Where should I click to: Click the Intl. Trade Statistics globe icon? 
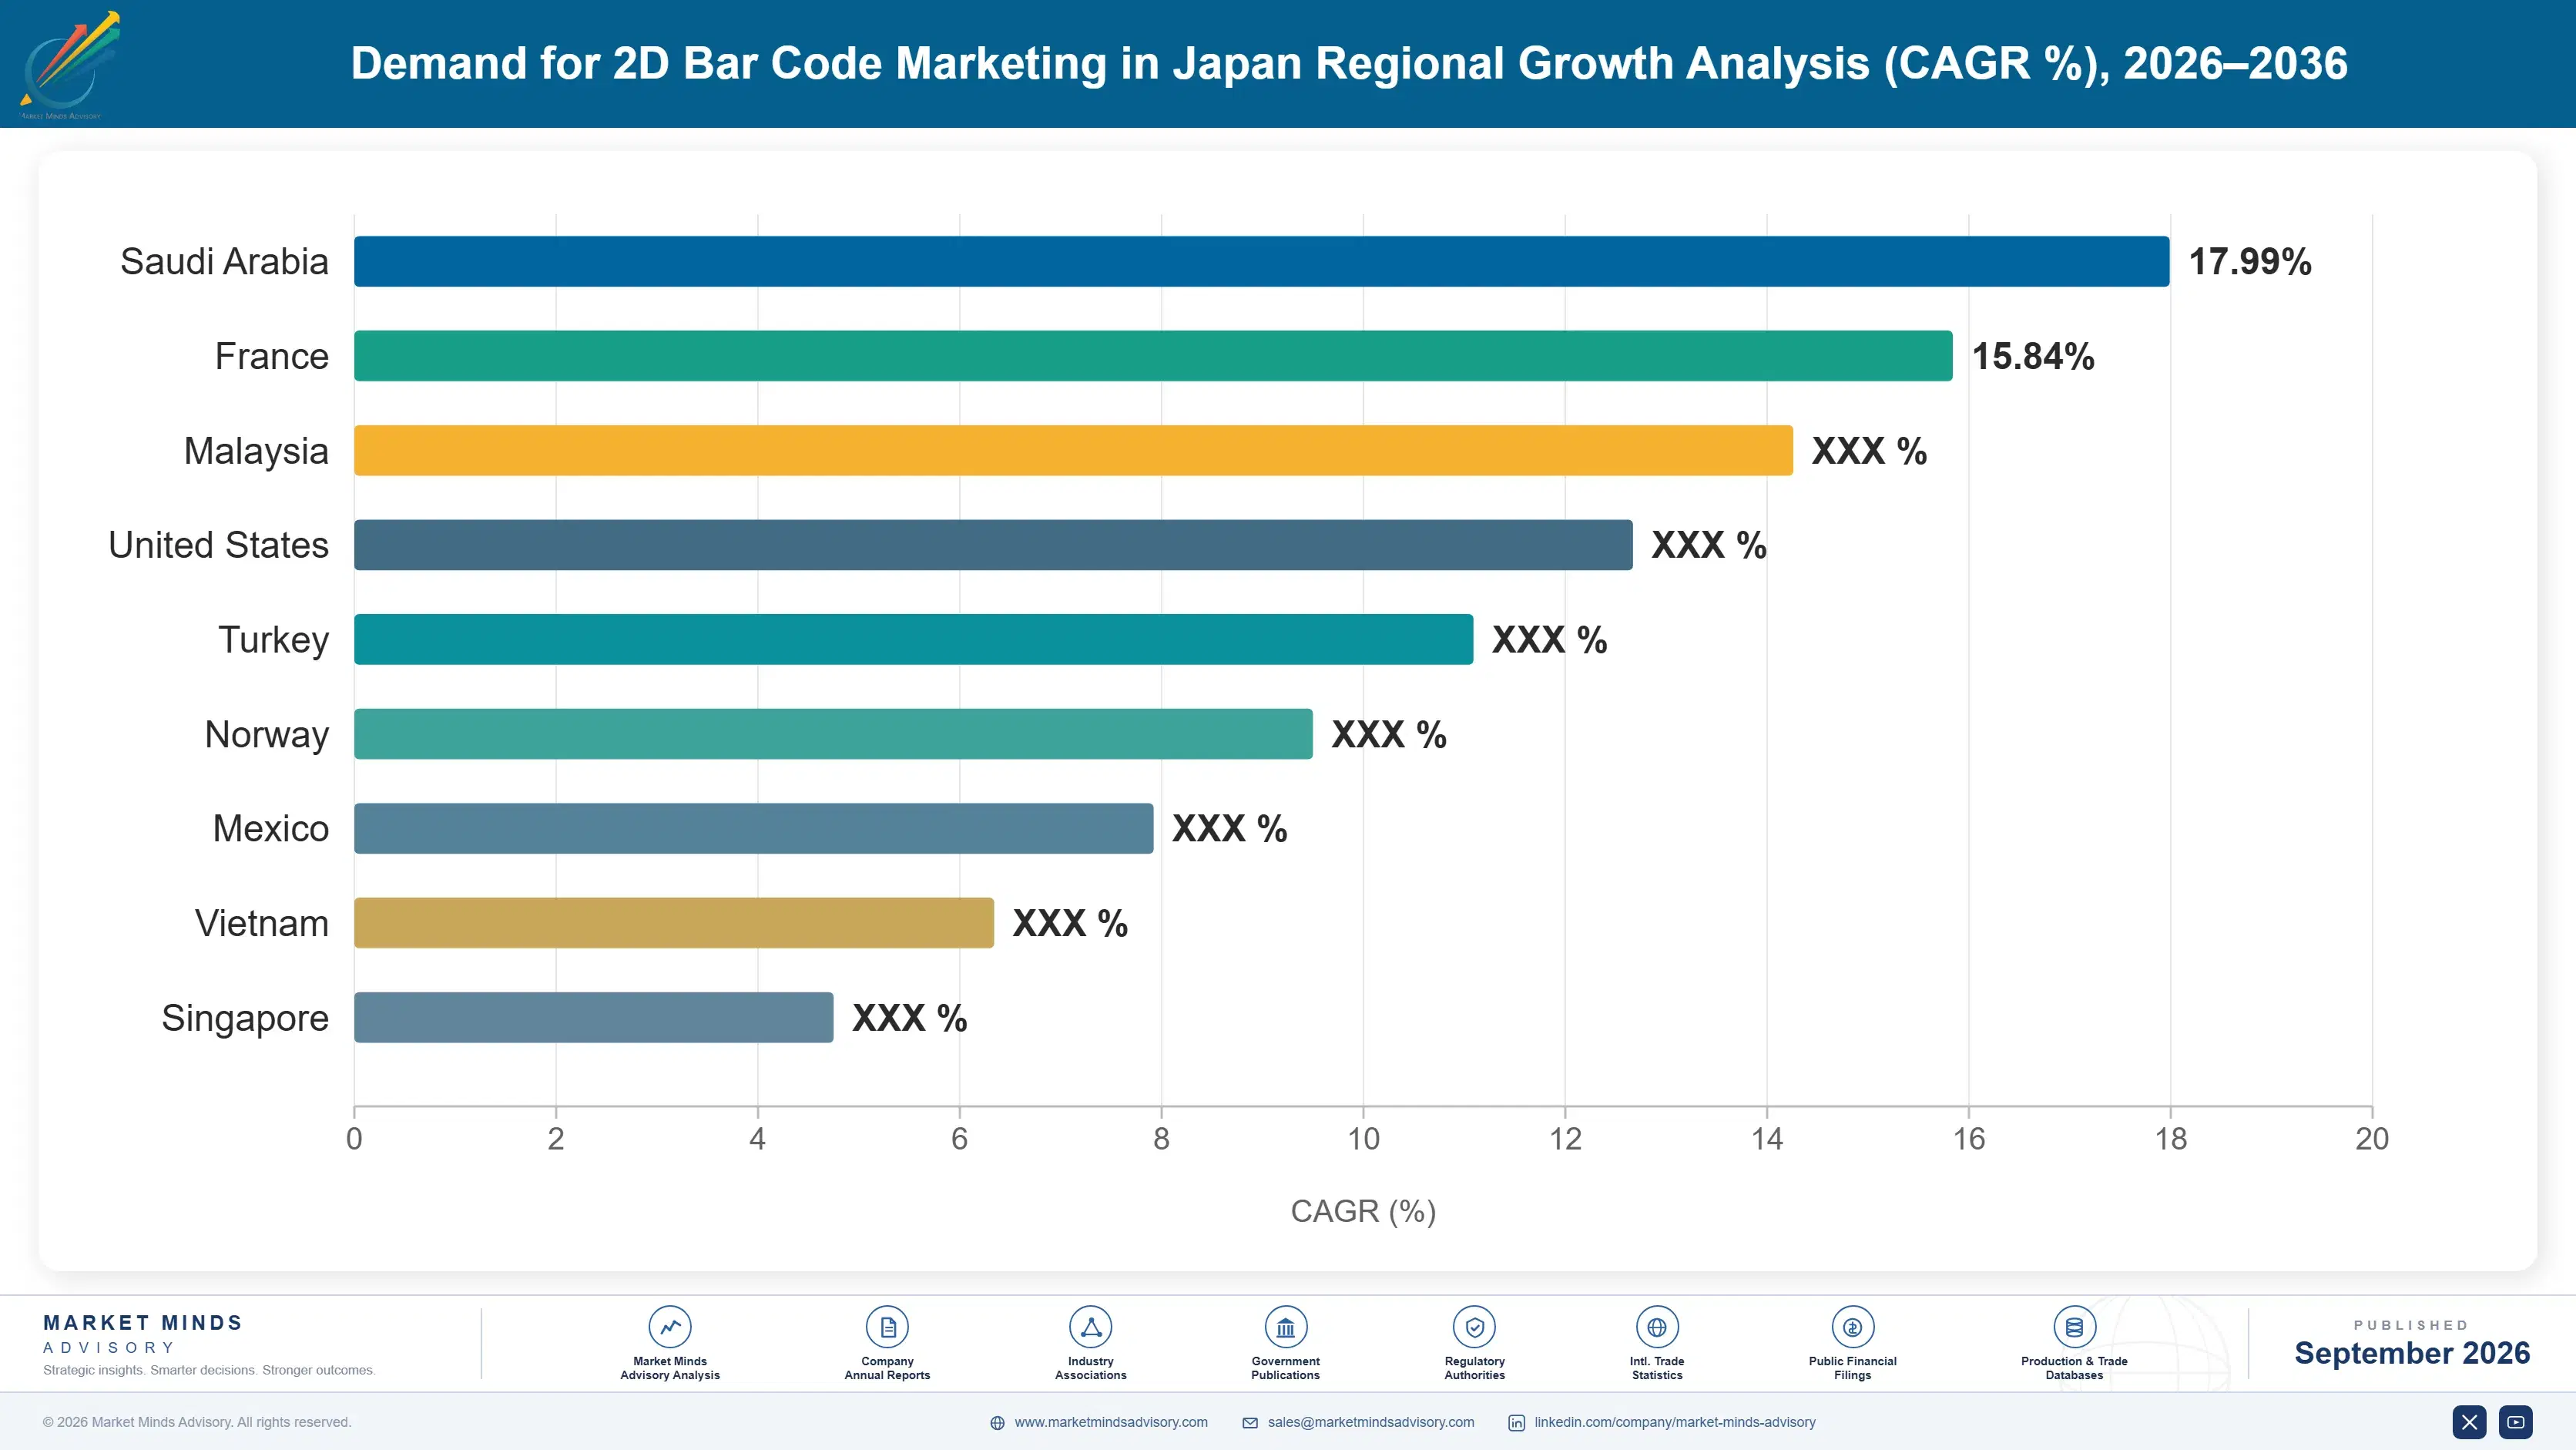1657,1327
